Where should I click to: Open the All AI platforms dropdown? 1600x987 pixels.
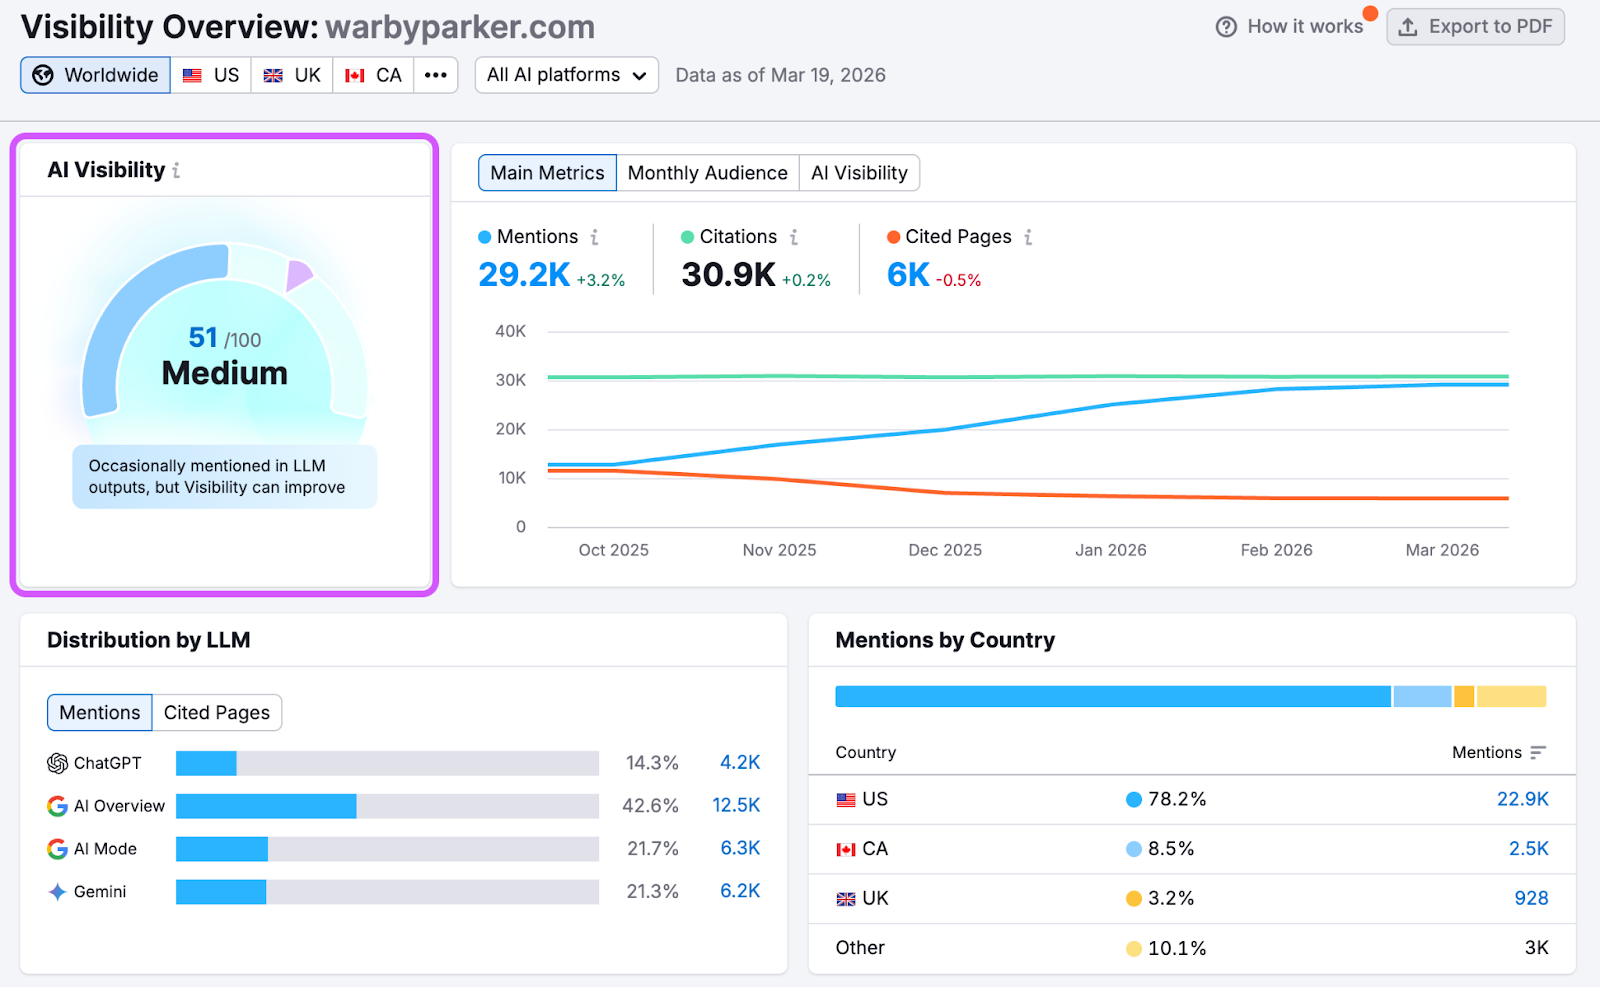point(566,75)
